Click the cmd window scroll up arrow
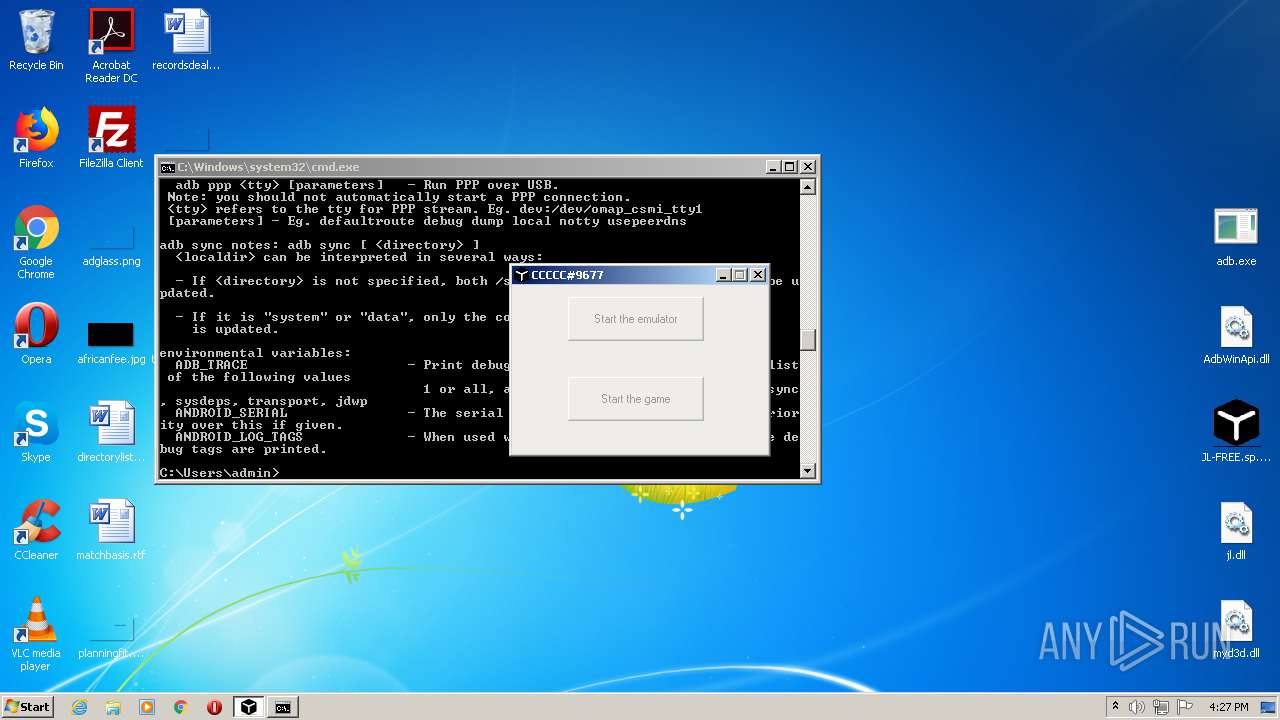 (x=808, y=187)
